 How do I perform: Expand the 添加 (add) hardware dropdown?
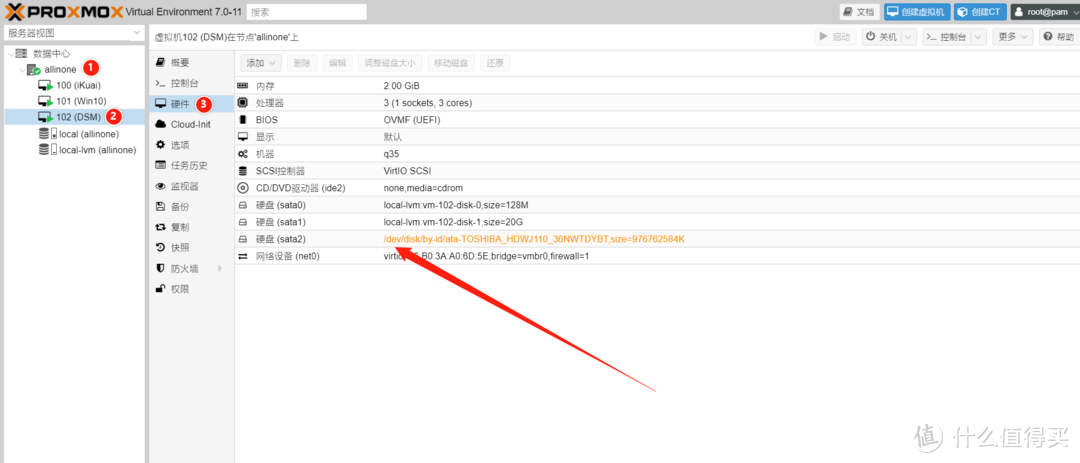(x=259, y=62)
